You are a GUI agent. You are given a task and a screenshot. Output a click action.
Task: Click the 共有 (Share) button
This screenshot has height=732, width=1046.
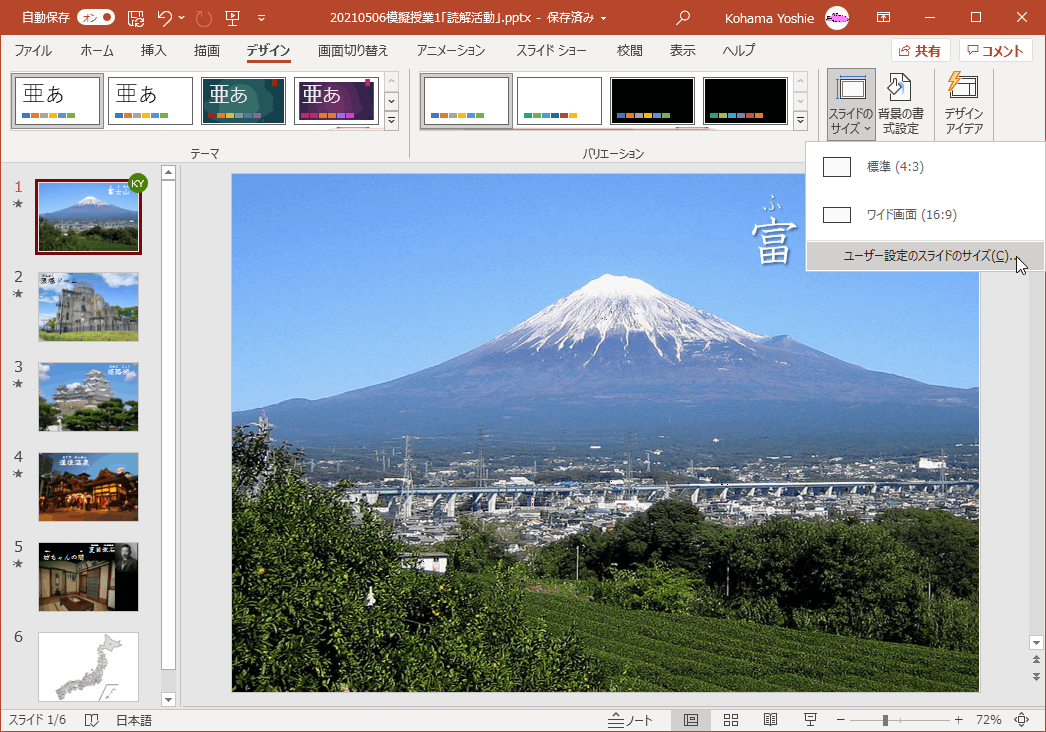[919, 50]
